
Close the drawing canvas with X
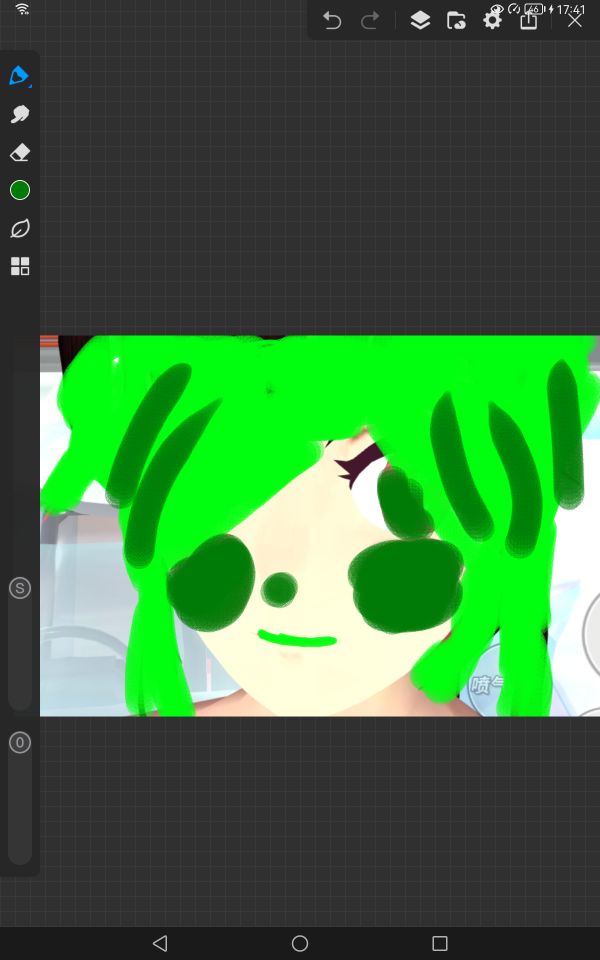click(574, 21)
